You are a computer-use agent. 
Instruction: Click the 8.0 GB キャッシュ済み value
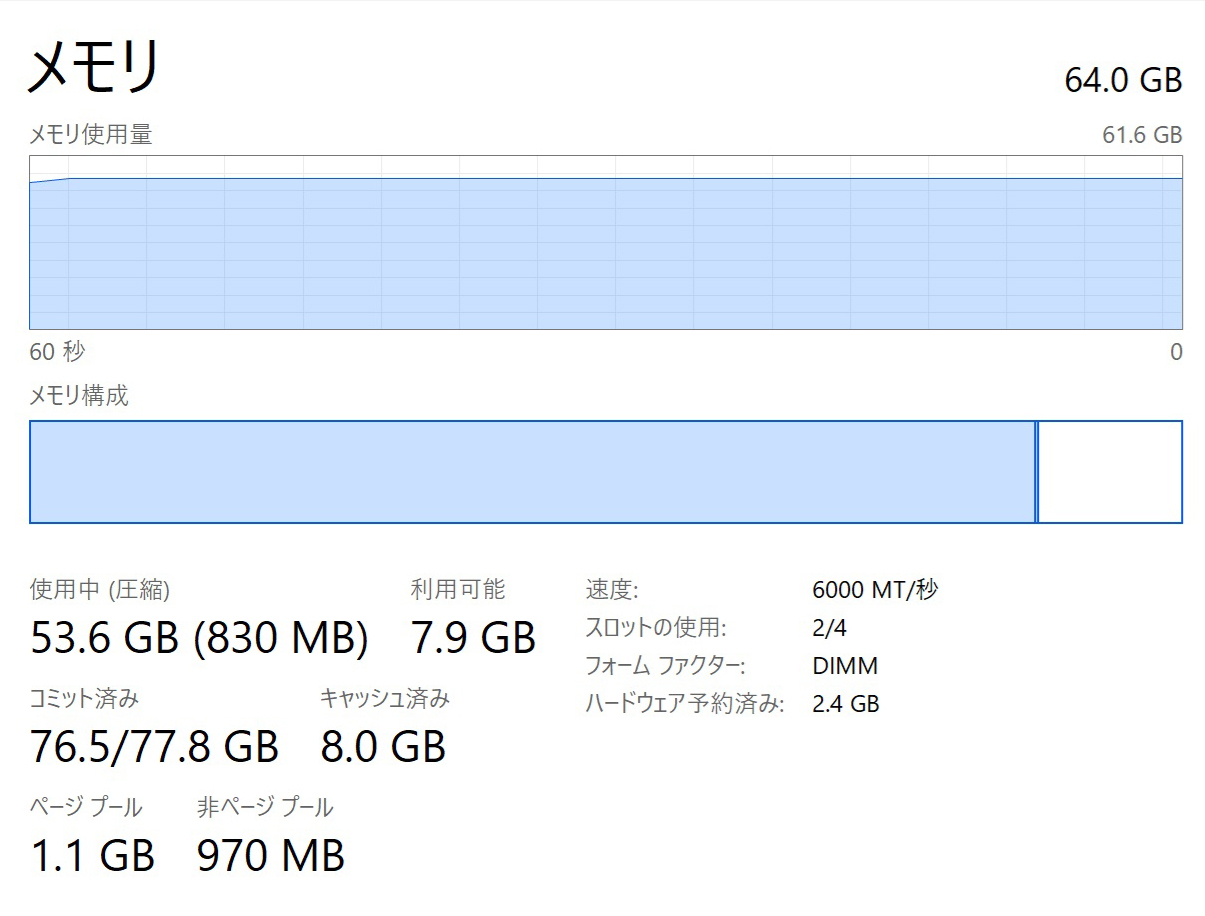(383, 746)
